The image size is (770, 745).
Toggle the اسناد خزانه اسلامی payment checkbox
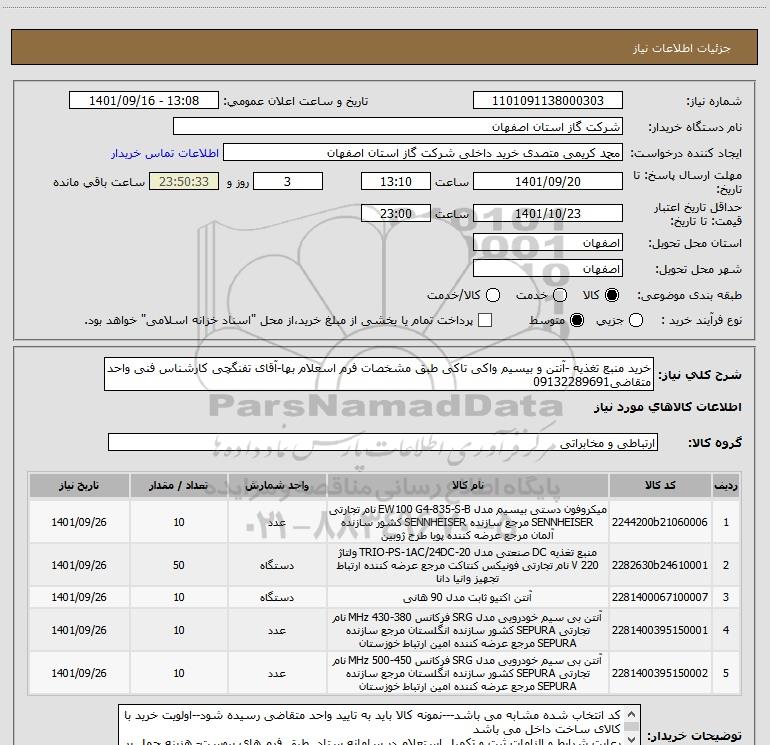(485, 320)
